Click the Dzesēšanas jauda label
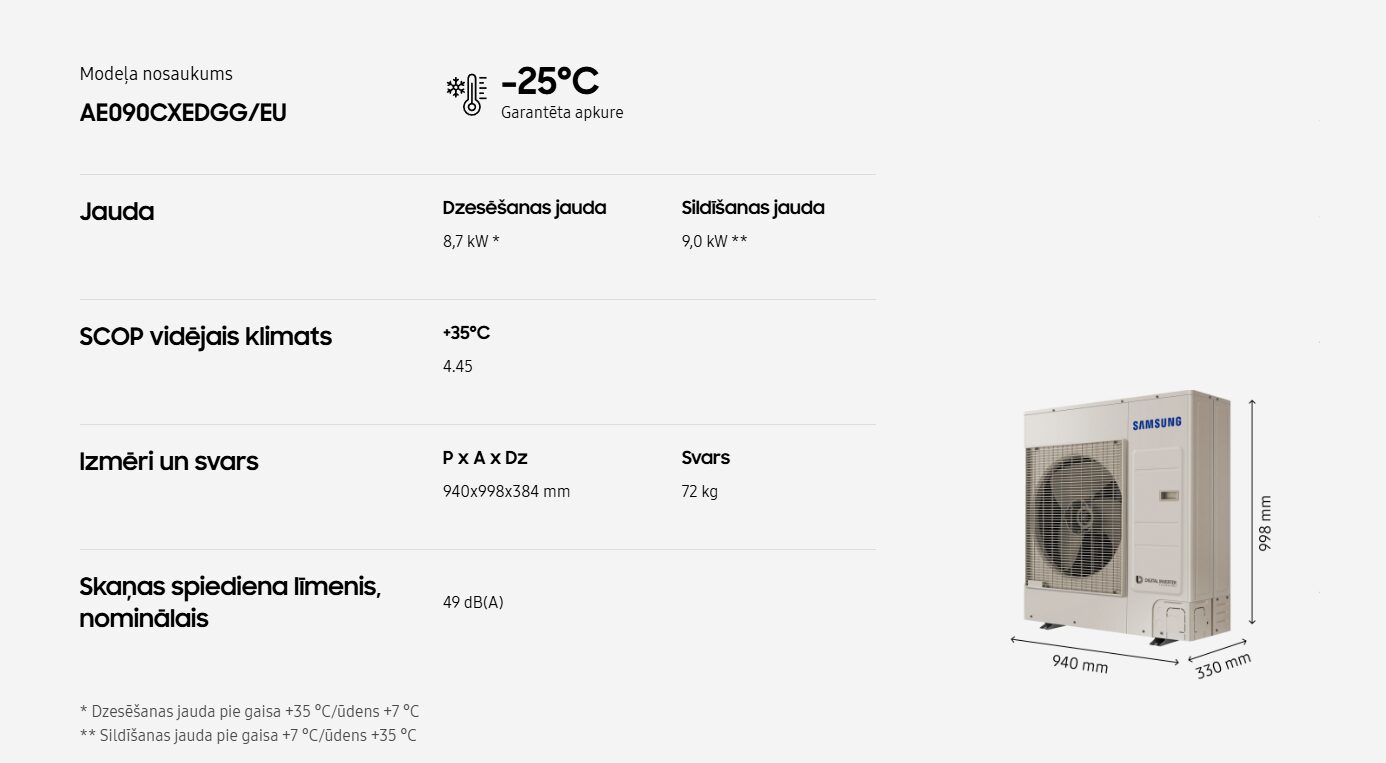1386x763 pixels. [524, 208]
